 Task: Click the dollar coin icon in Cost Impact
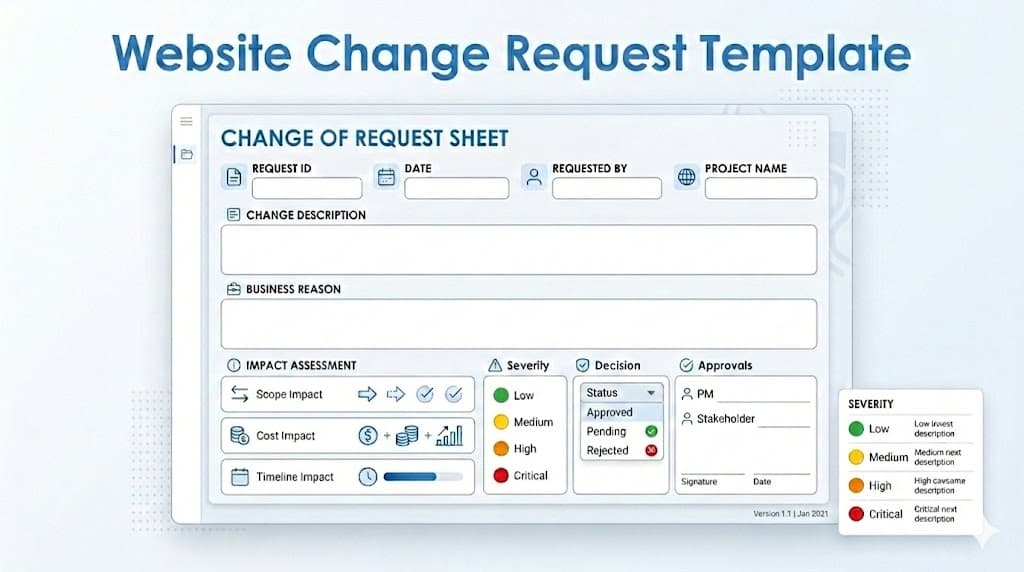368,435
